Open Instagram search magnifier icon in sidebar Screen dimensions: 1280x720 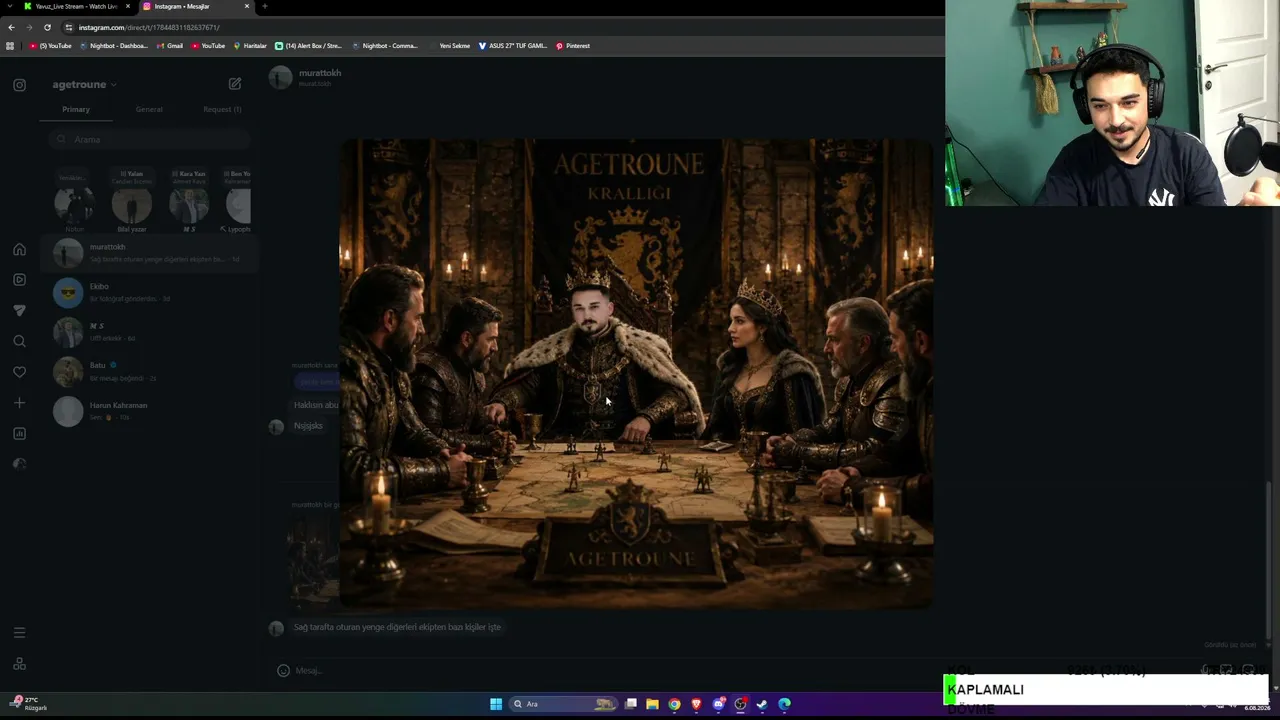[x=19, y=341]
